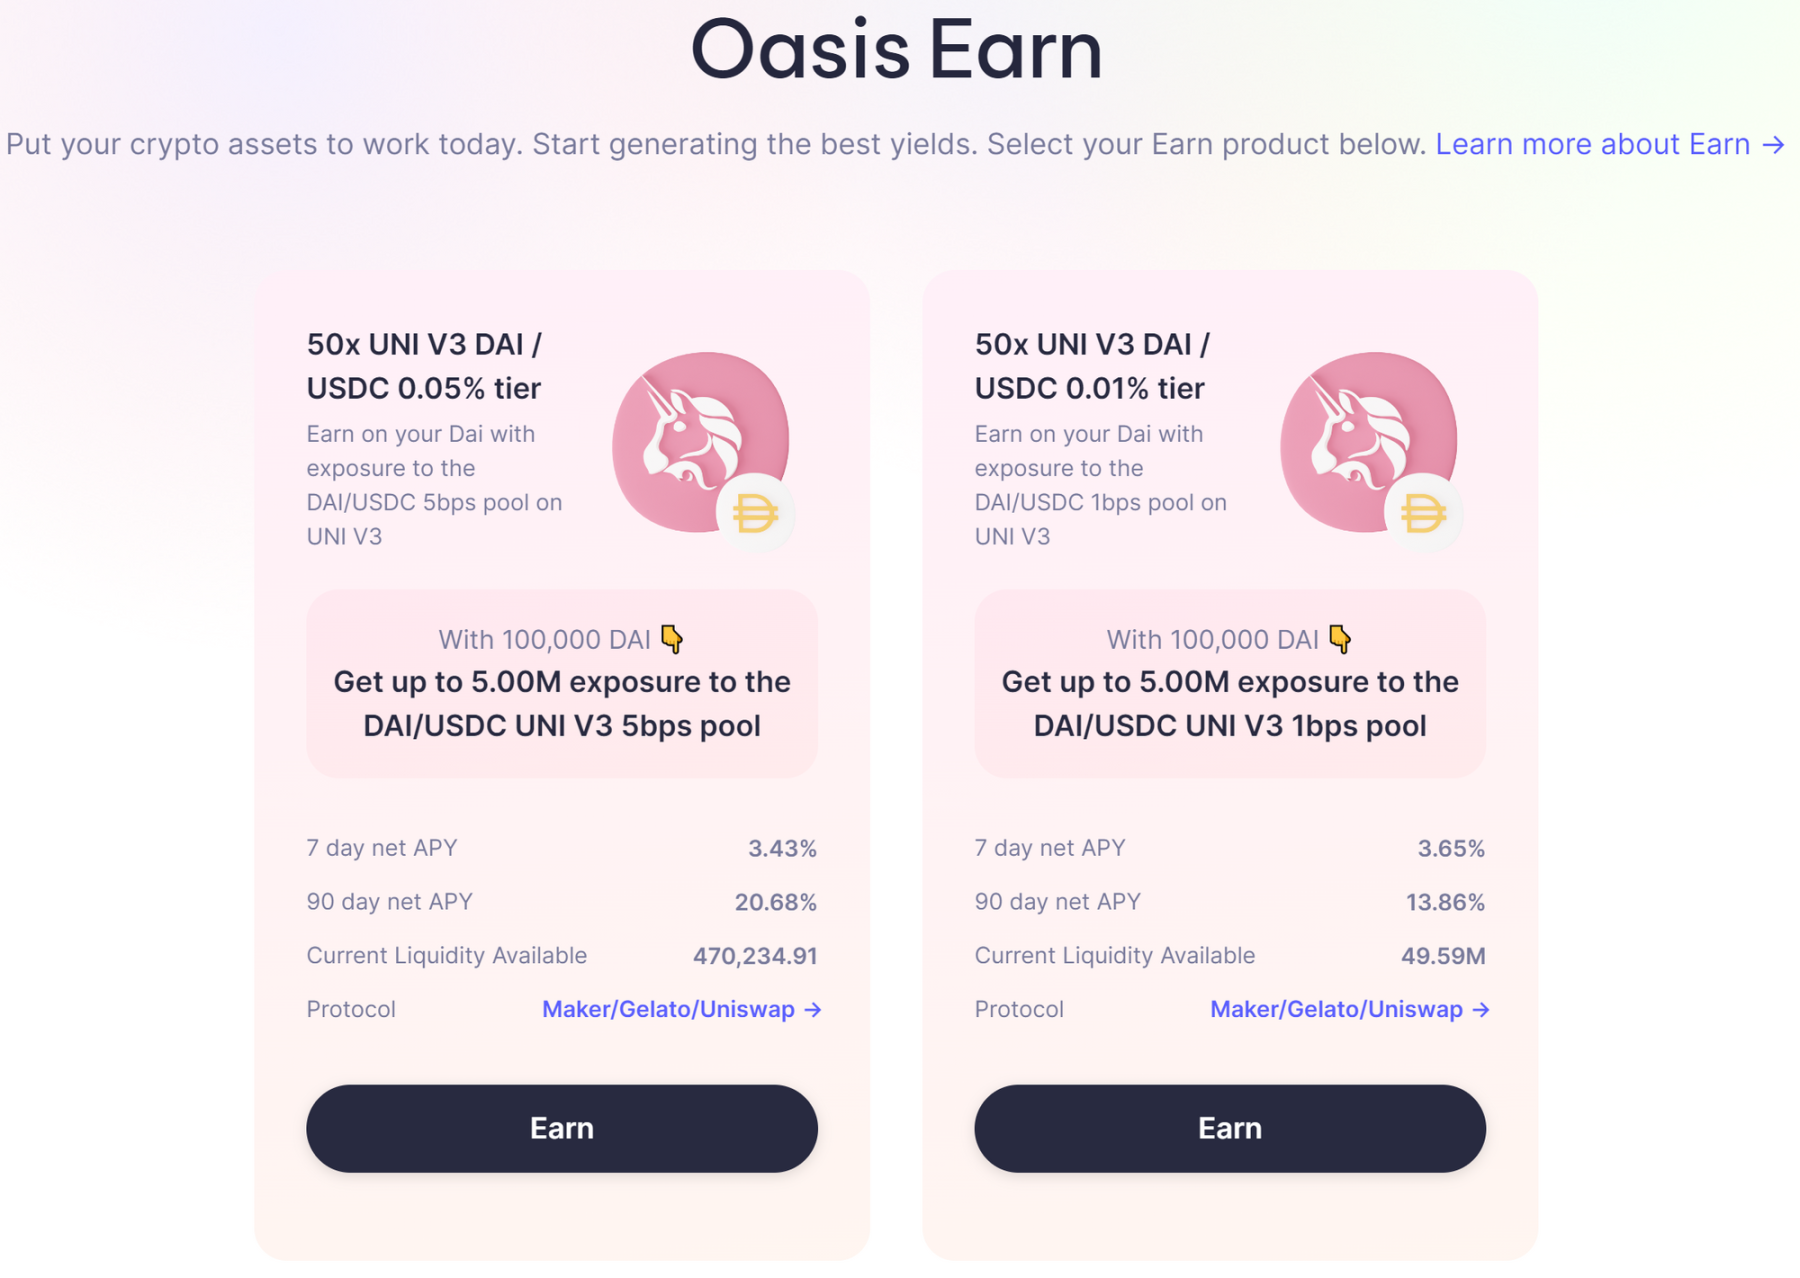Click the 20.68% 90 day net APY value
The width and height of the screenshot is (1800, 1278).
click(x=775, y=902)
